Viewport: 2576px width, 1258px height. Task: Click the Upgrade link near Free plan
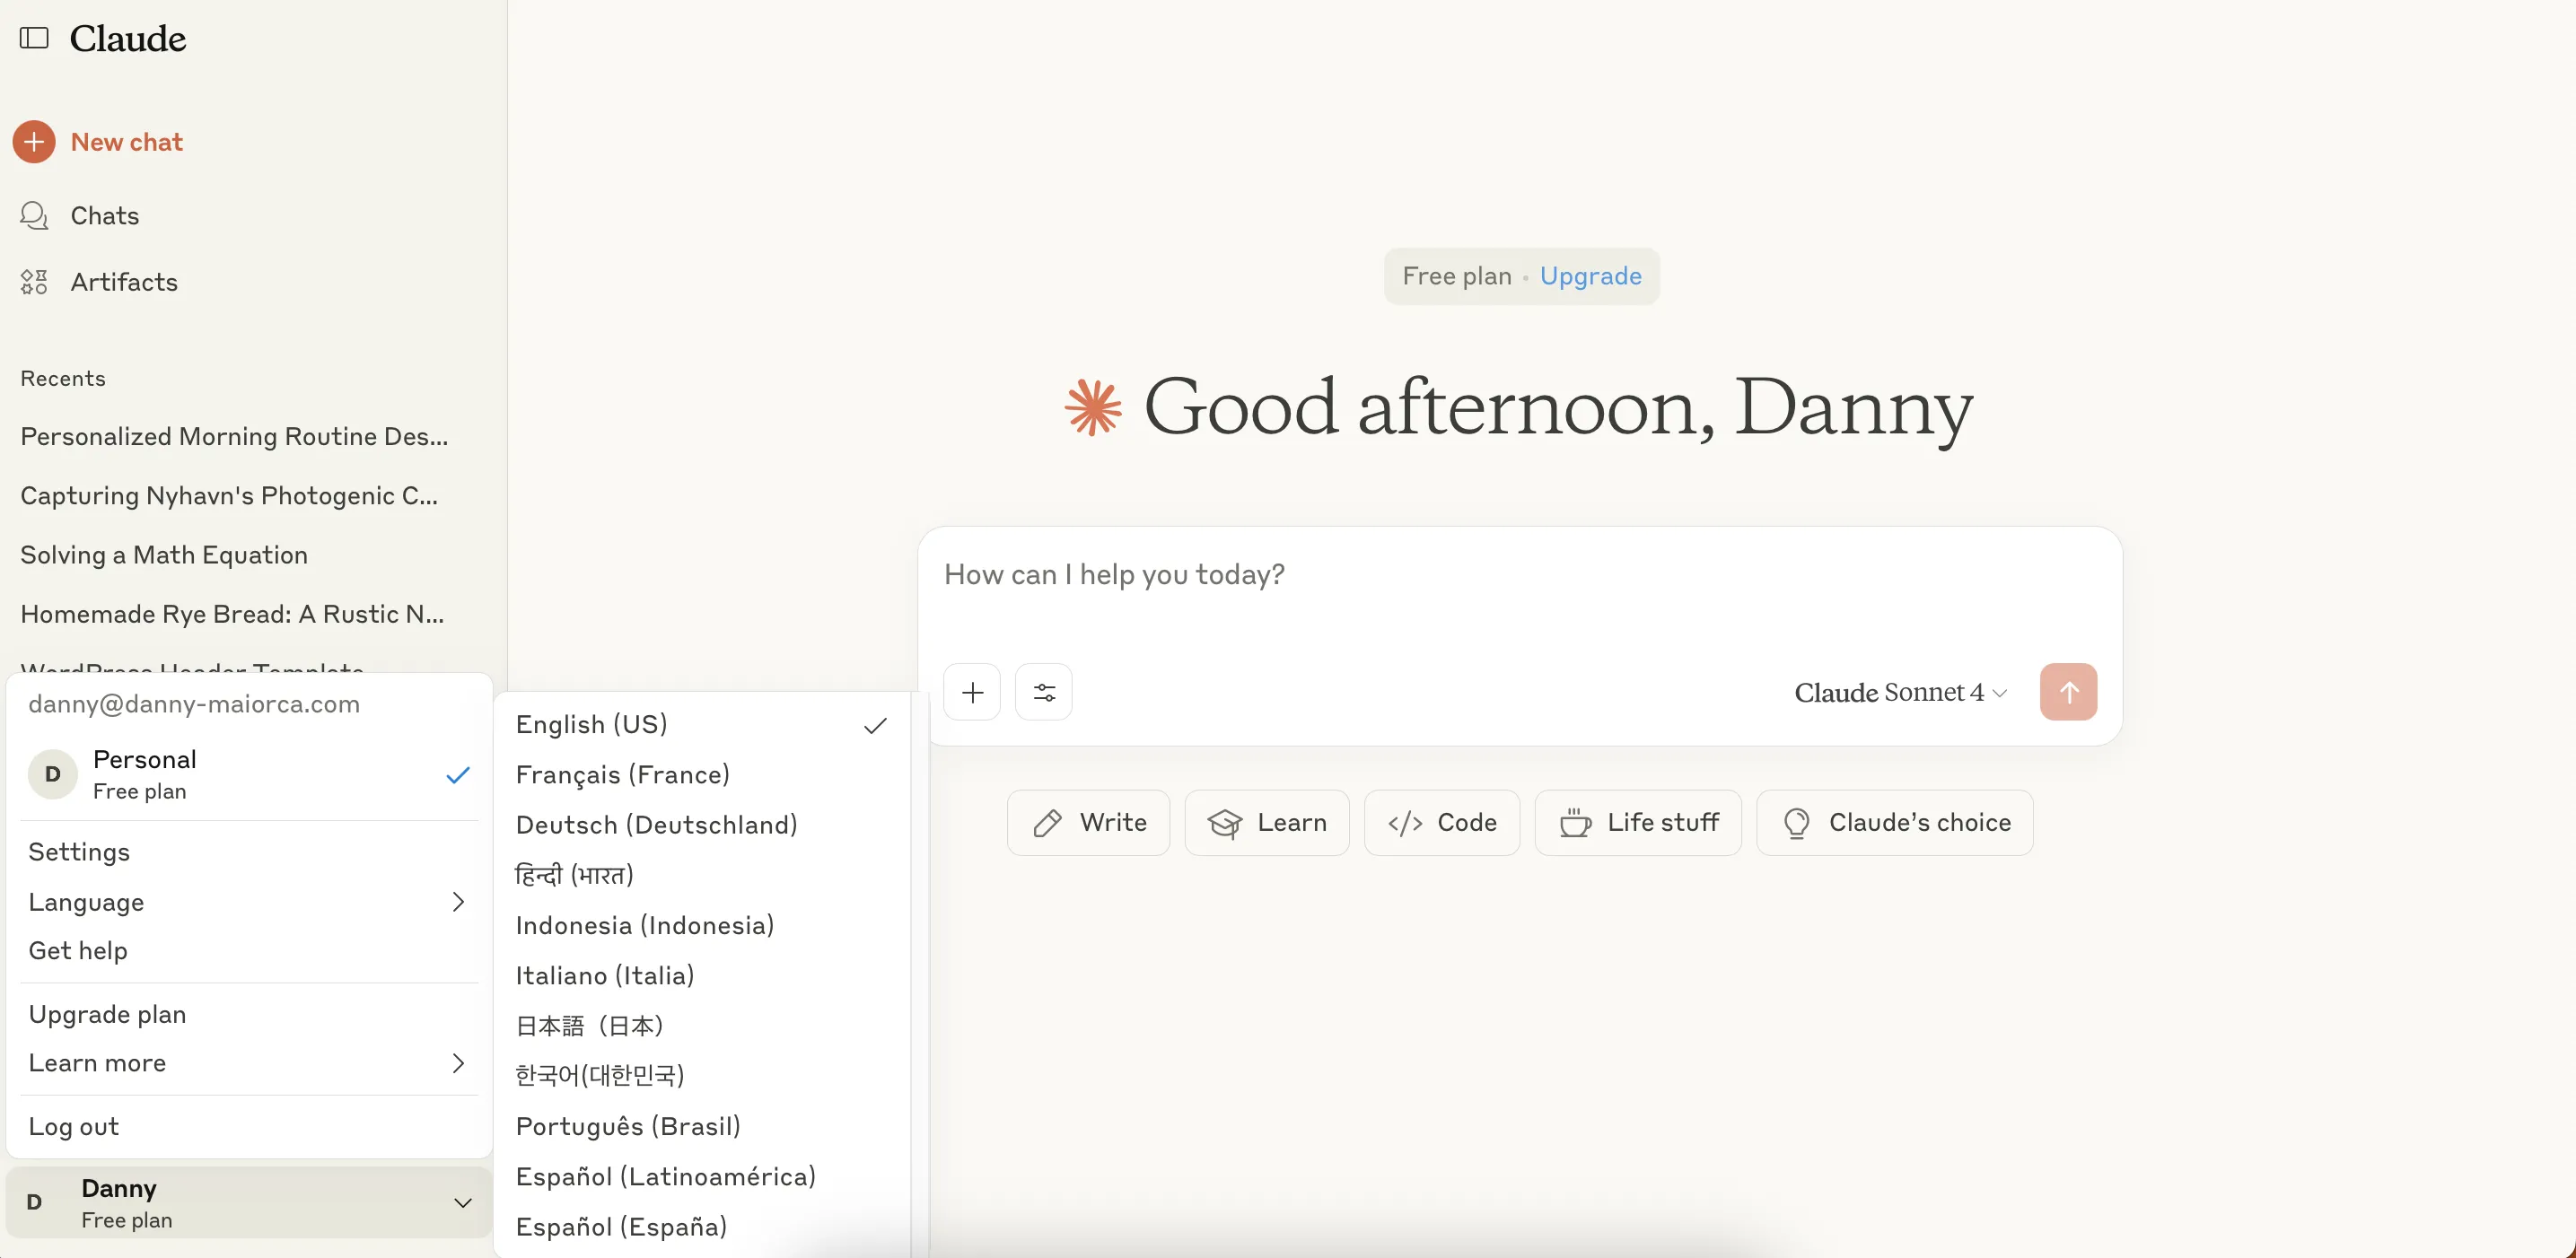click(1590, 276)
